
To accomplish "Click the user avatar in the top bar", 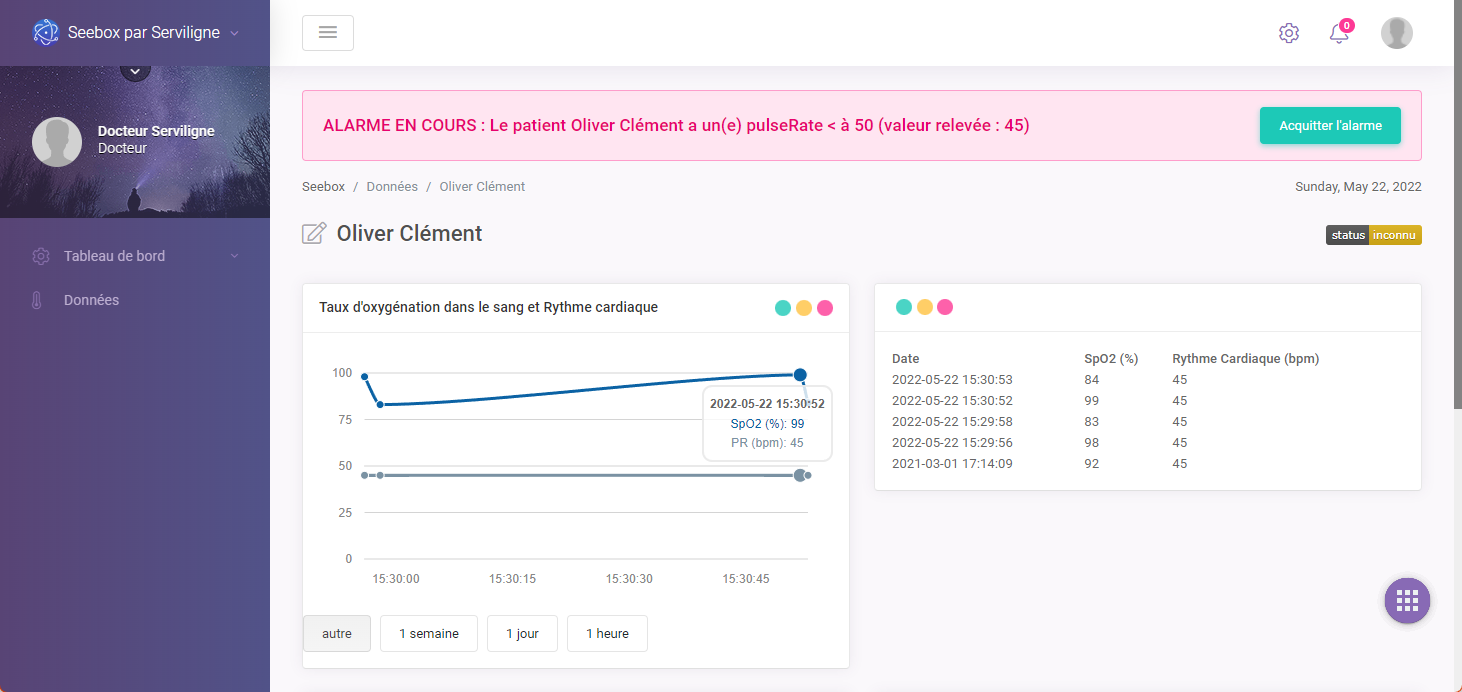I will (x=1397, y=33).
